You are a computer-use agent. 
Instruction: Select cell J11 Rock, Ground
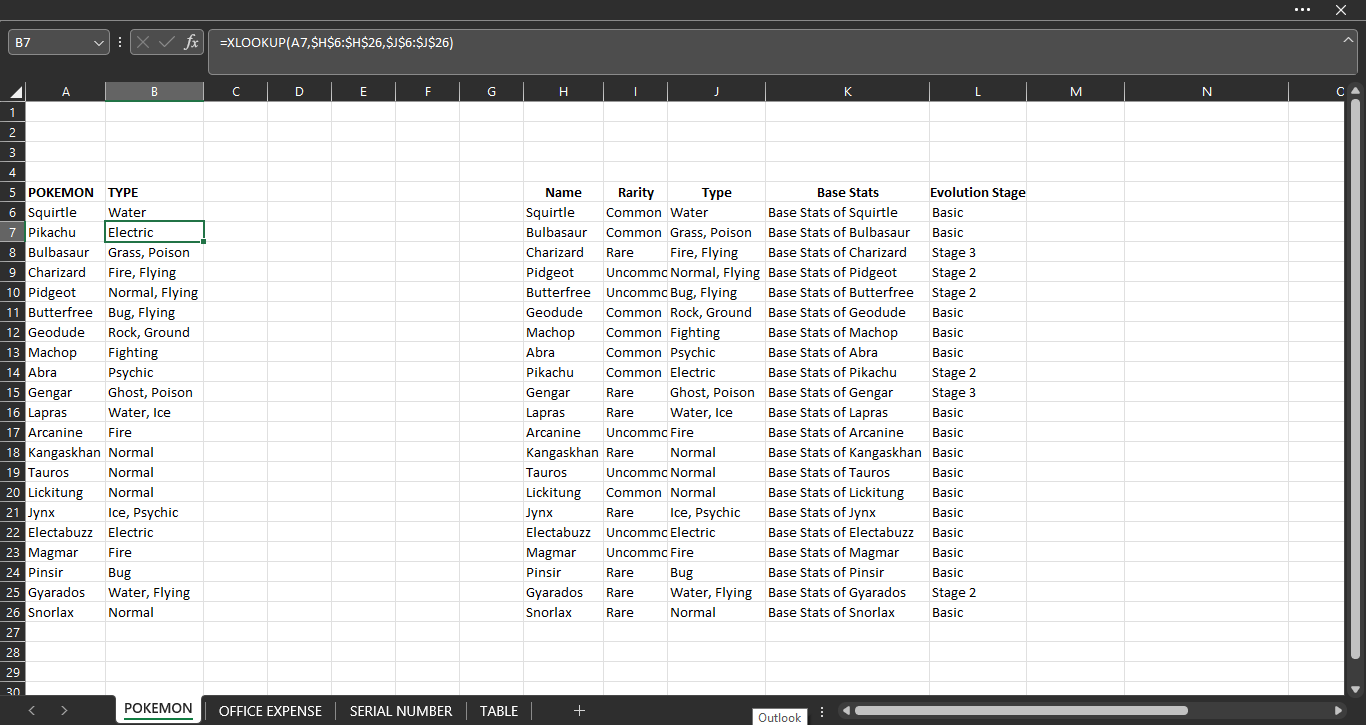716,312
